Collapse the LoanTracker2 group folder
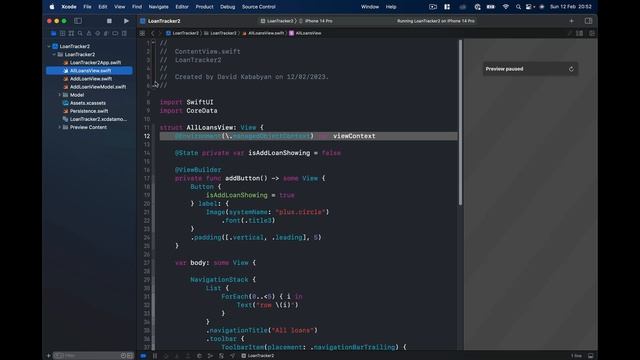Image resolution: width=640 pixels, height=360 pixels. coord(54,54)
